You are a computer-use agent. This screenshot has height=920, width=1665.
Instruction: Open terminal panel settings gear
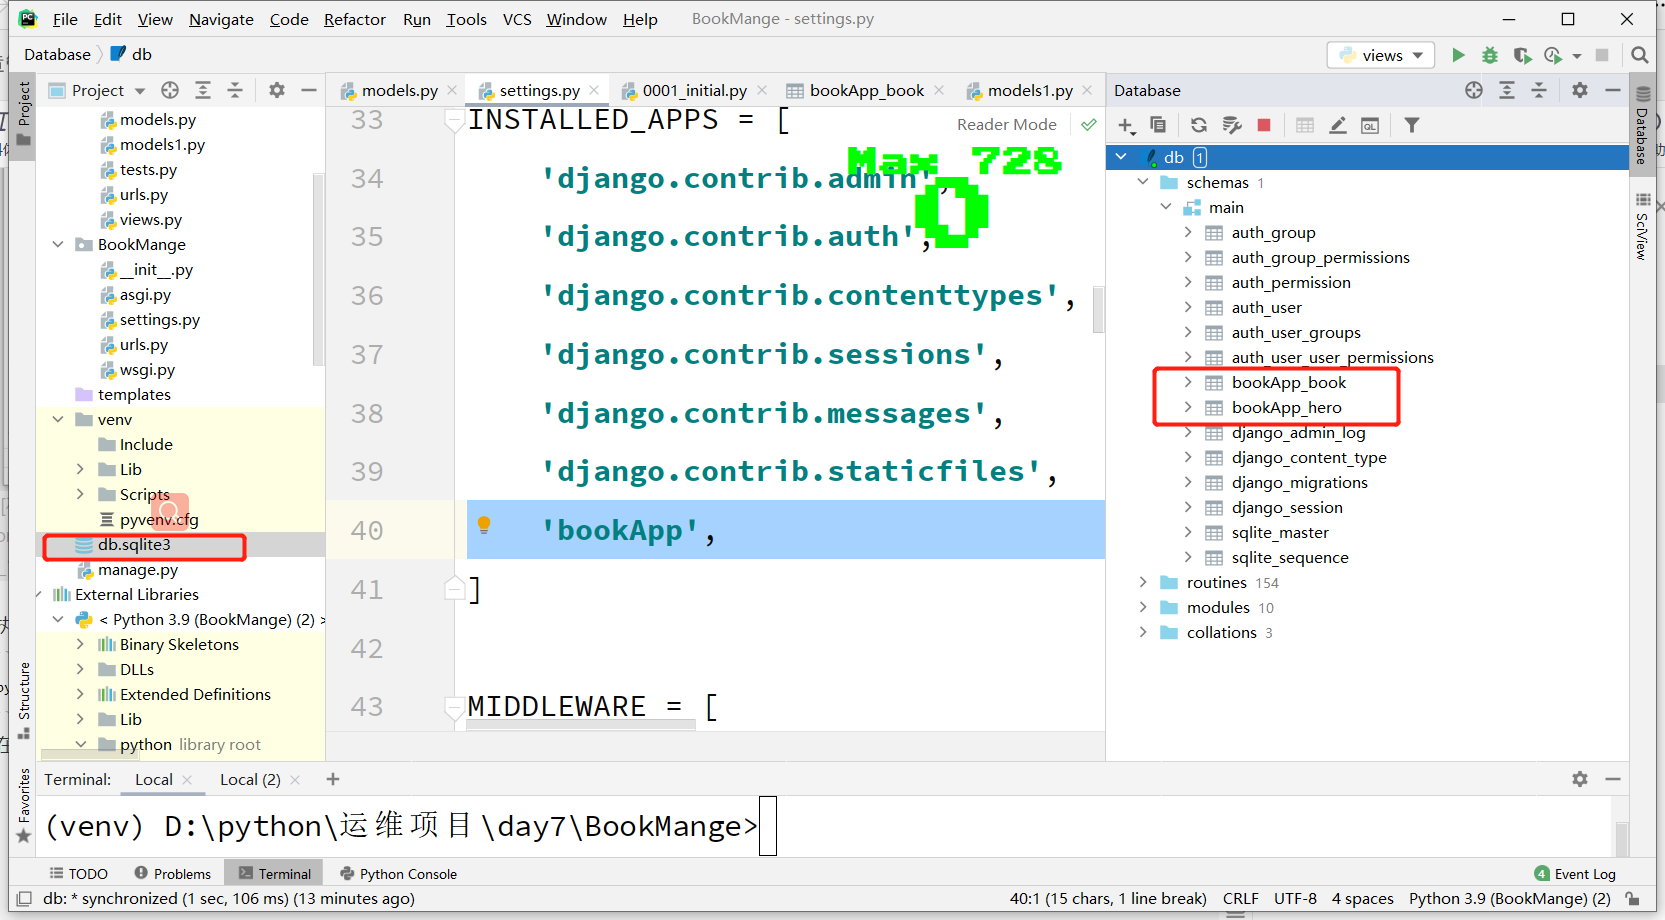[x=1580, y=779]
